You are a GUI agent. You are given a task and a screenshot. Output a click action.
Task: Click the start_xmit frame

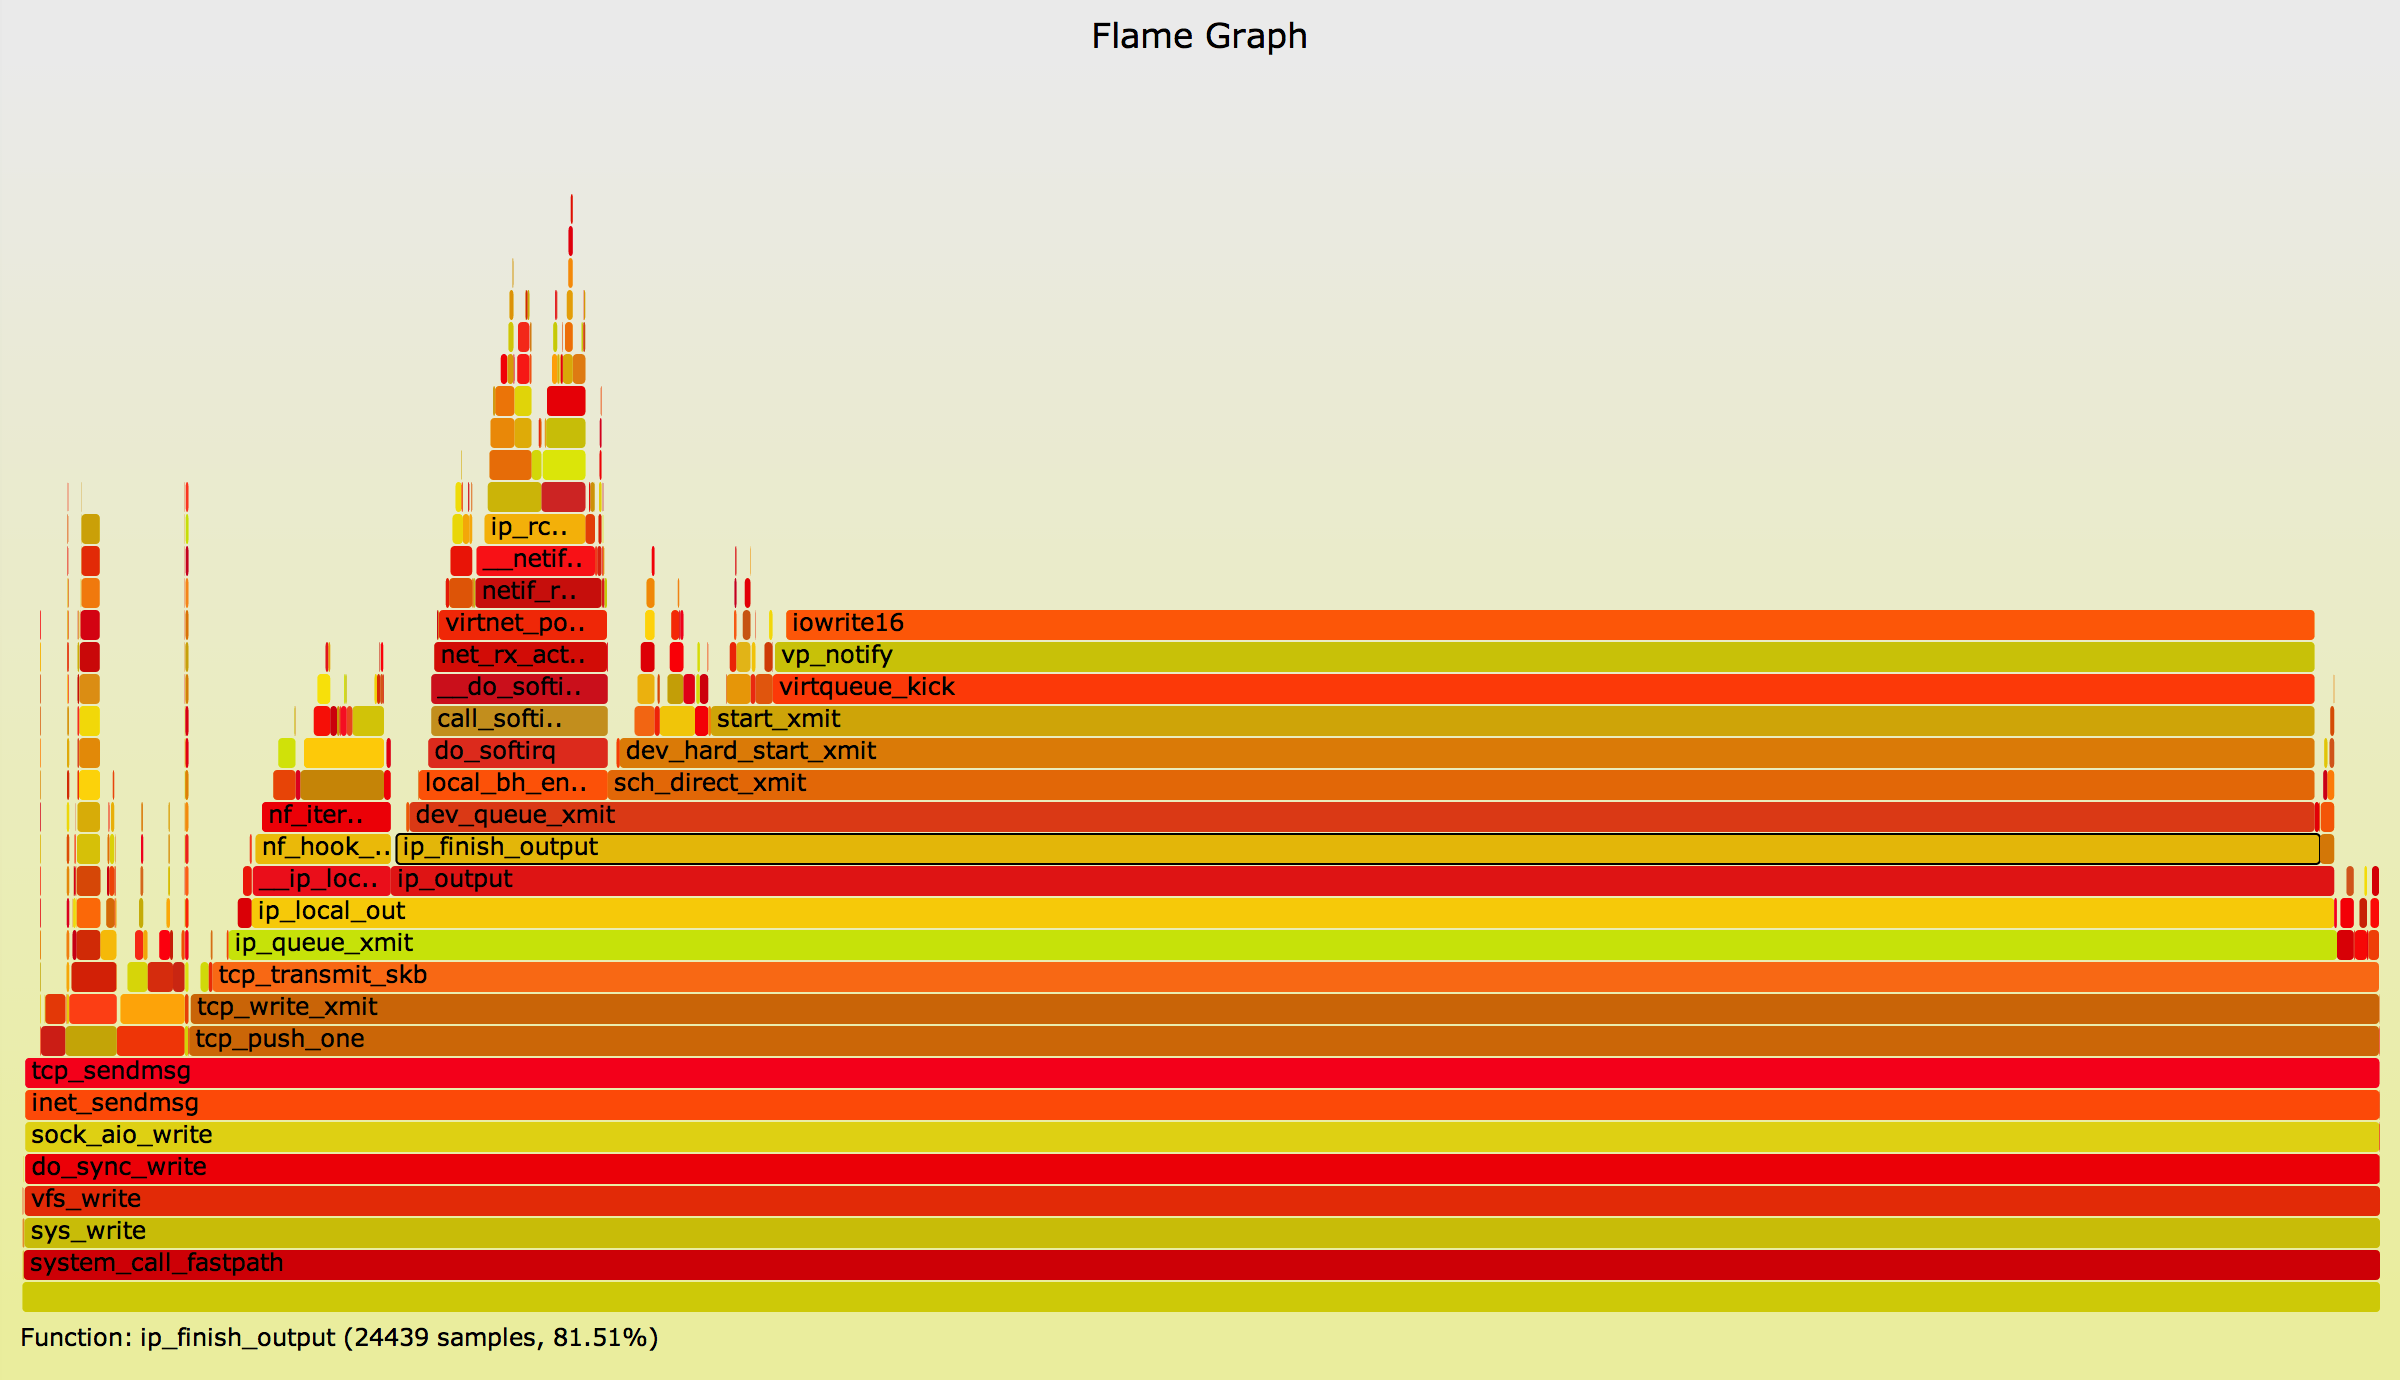pos(1512,720)
